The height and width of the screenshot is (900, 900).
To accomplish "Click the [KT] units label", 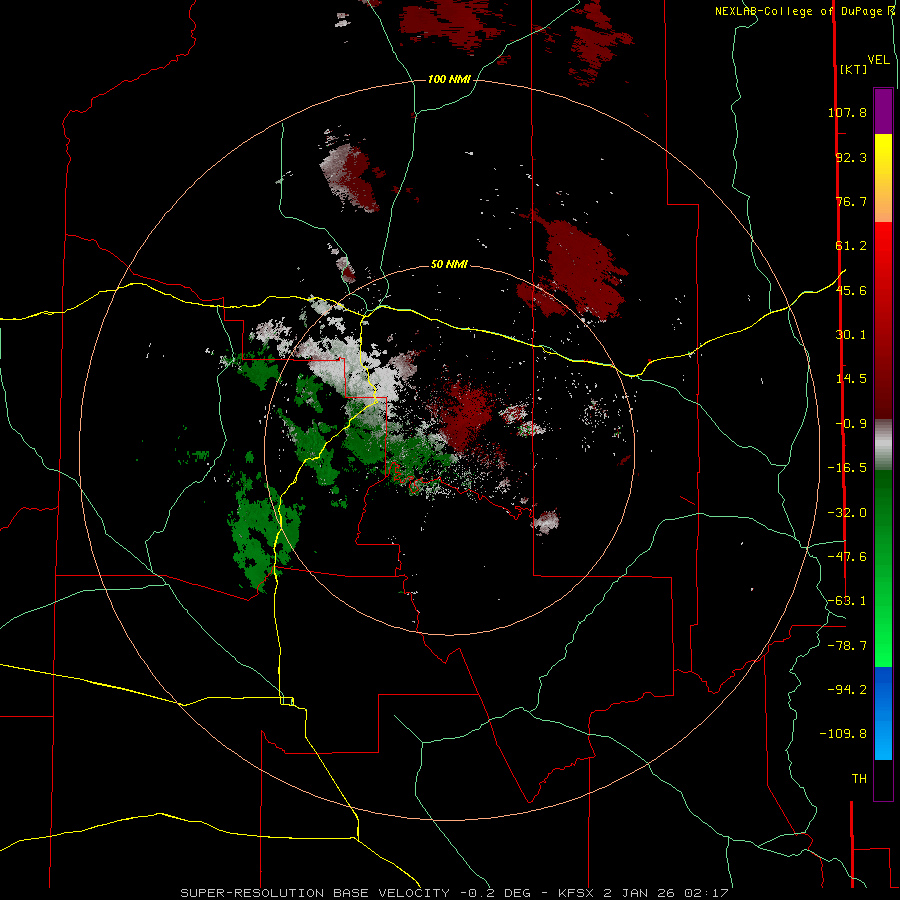I will (853, 69).
